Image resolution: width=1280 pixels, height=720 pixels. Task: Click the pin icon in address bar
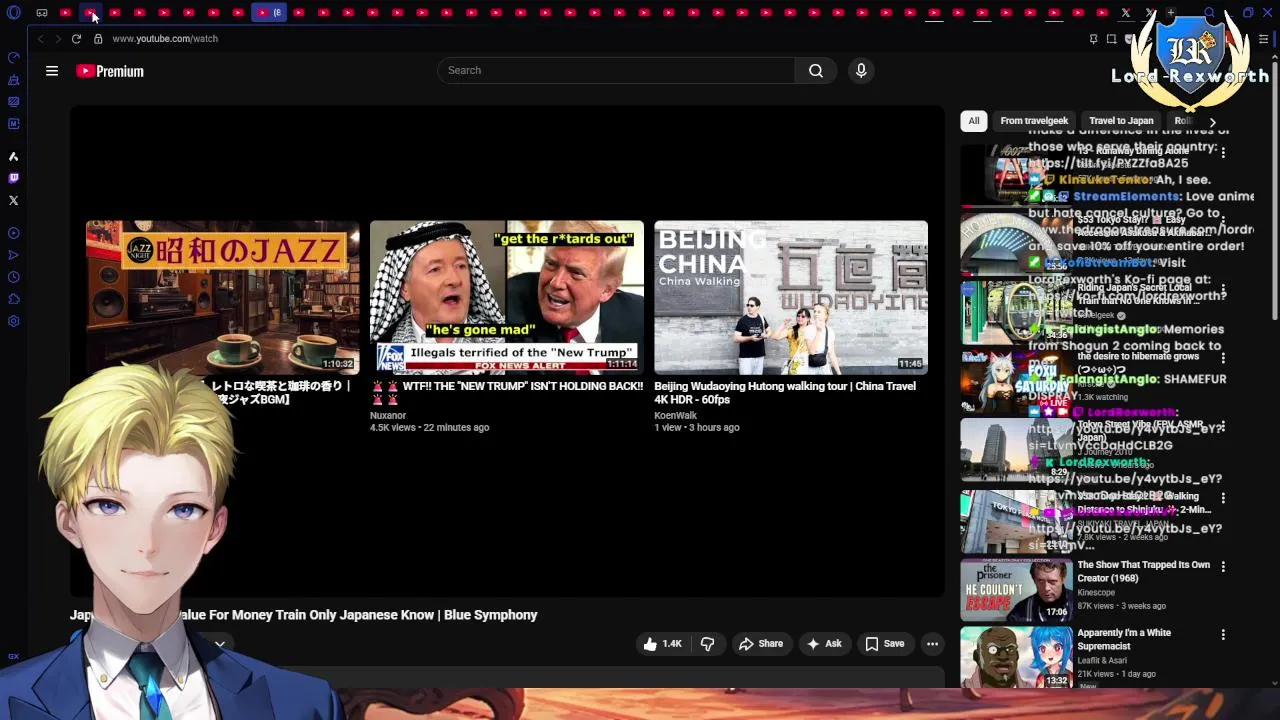click(x=1093, y=39)
